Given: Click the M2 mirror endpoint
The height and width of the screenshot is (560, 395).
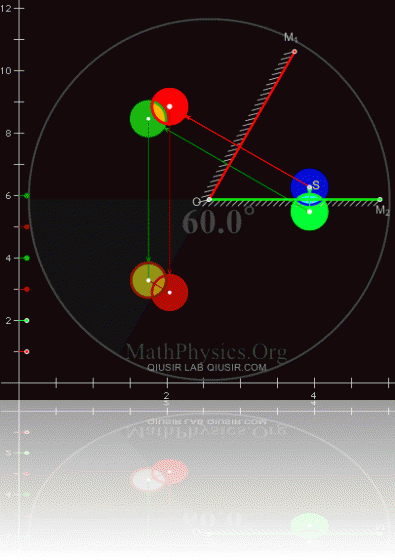Looking at the screenshot, I should (x=380, y=200).
